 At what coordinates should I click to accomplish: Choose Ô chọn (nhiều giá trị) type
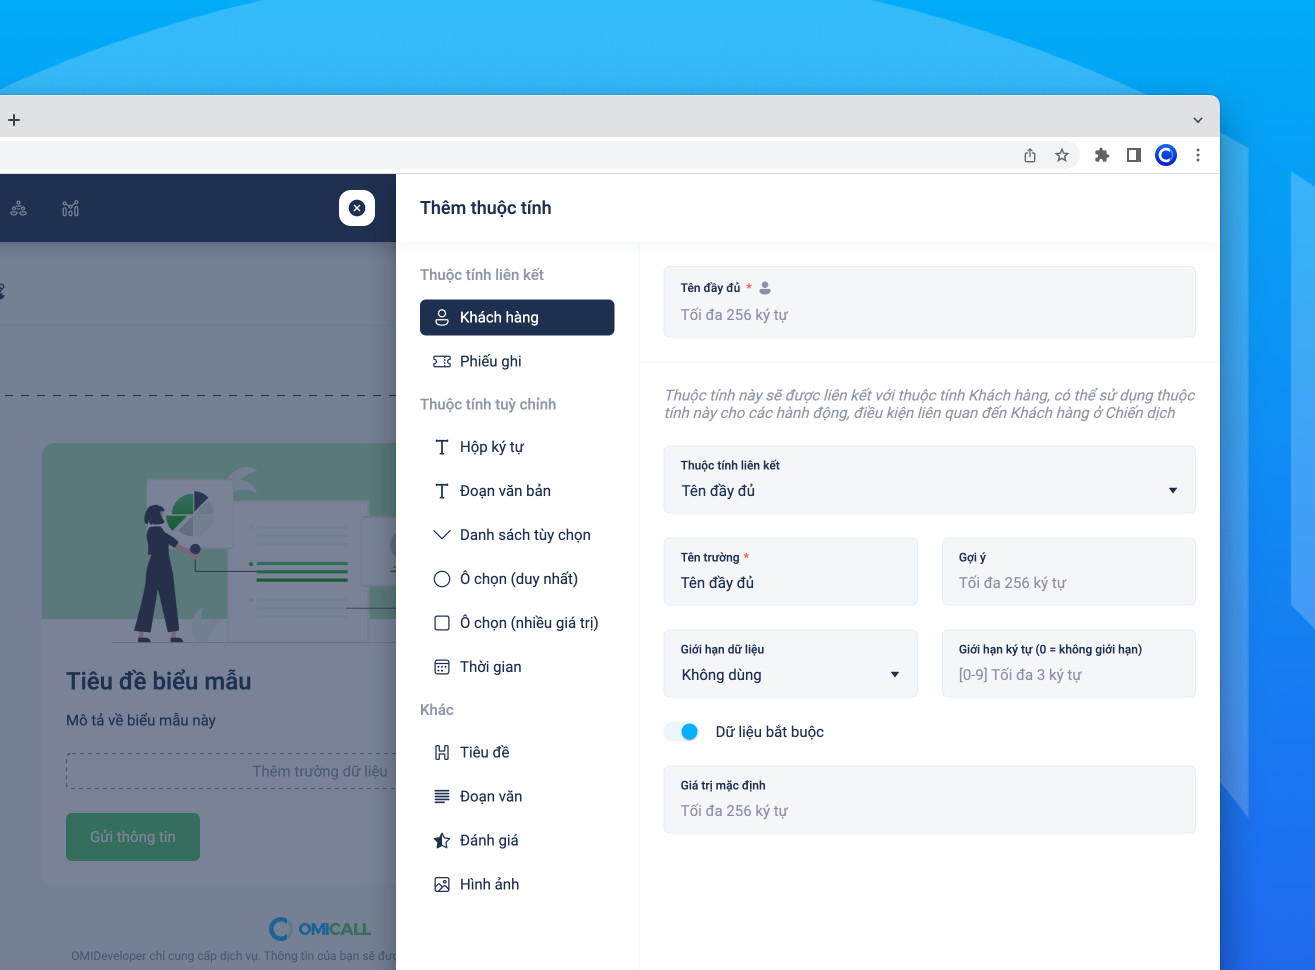coord(517,623)
